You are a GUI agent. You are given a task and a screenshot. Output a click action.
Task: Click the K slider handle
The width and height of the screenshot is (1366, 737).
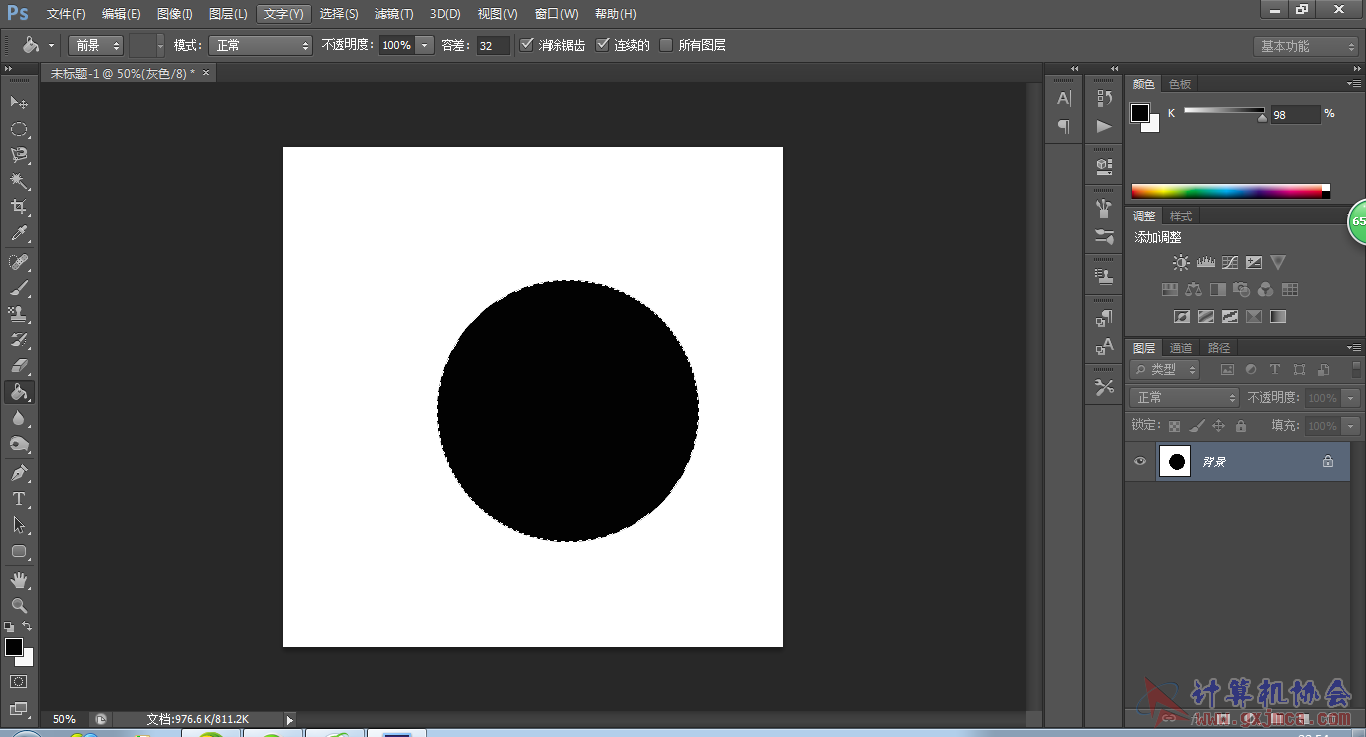[1262, 118]
